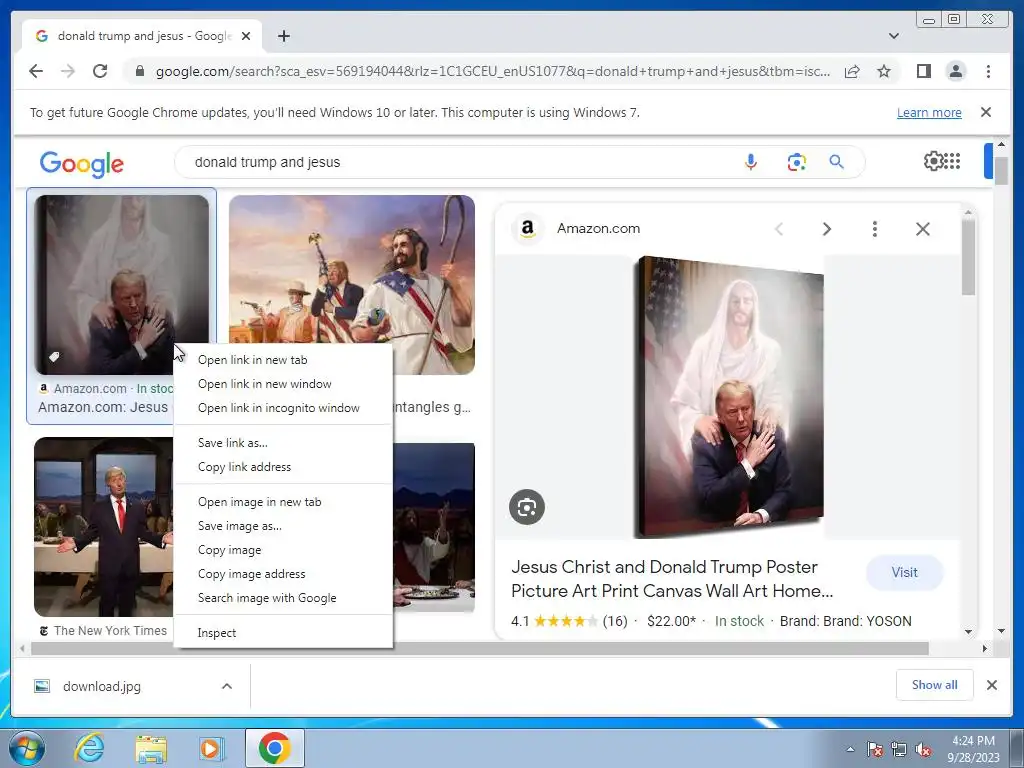Show hidden system tray icons arrow

coord(850,749)
